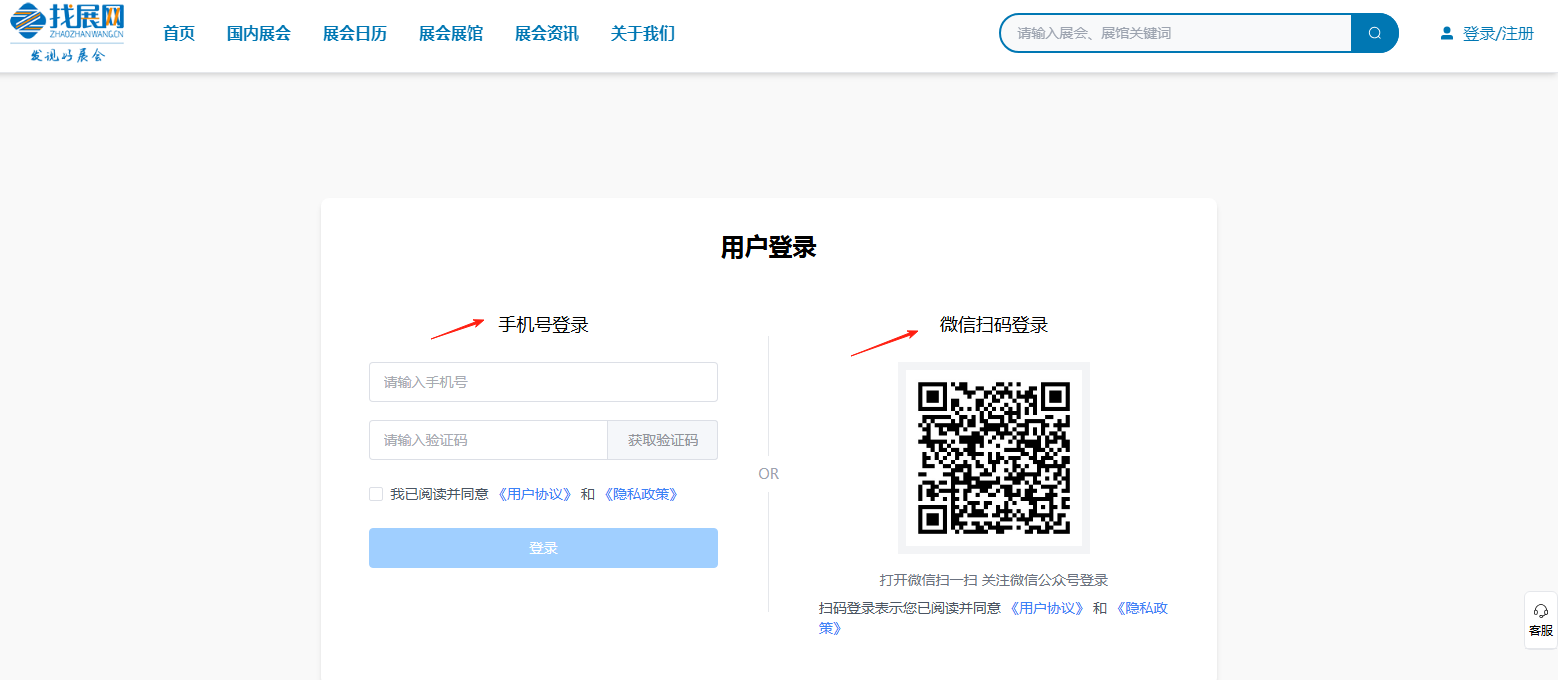
Task: Click the blue 登录 button
Action: click(x=543, y=548)
